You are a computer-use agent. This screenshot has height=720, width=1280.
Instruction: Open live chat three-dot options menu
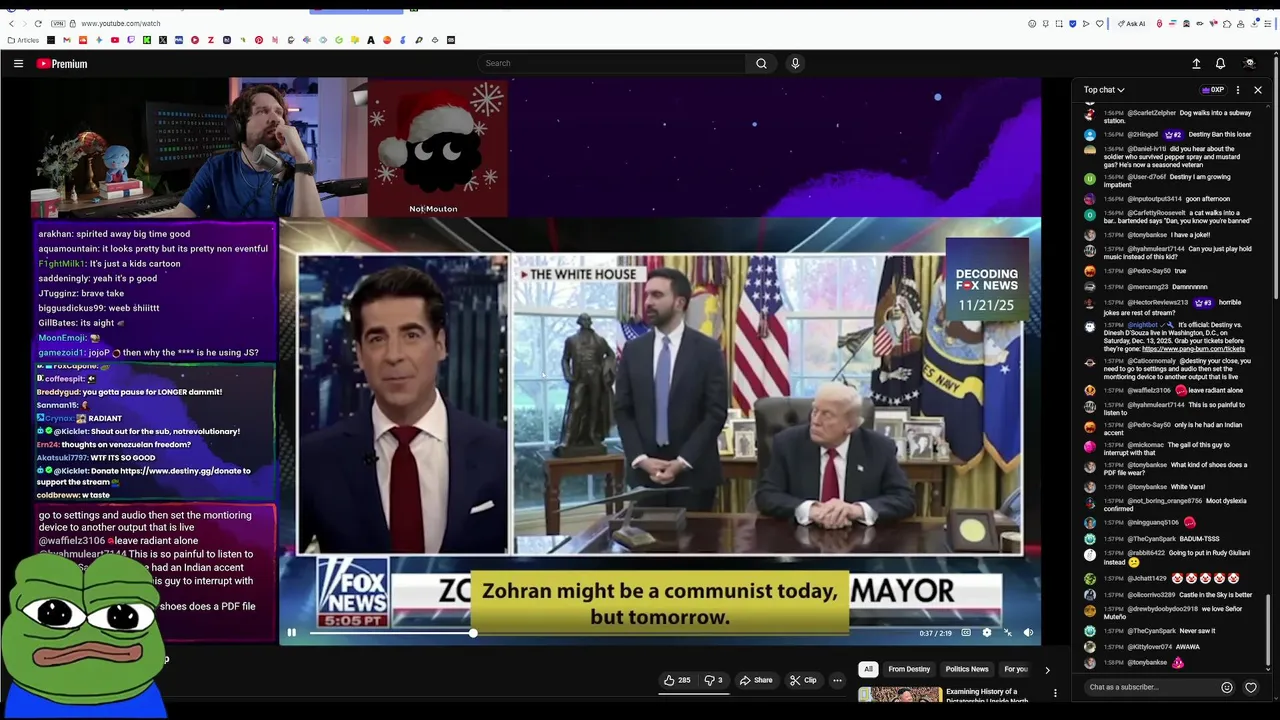[1238, 90]
